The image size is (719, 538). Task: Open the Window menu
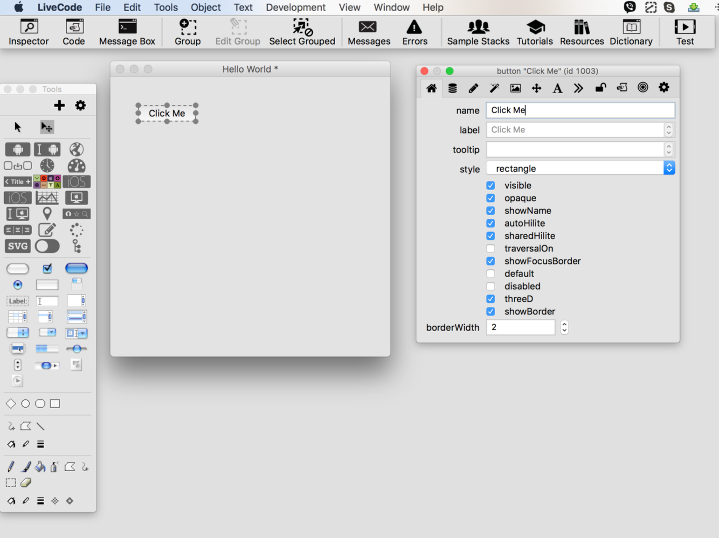pos(391,7)
